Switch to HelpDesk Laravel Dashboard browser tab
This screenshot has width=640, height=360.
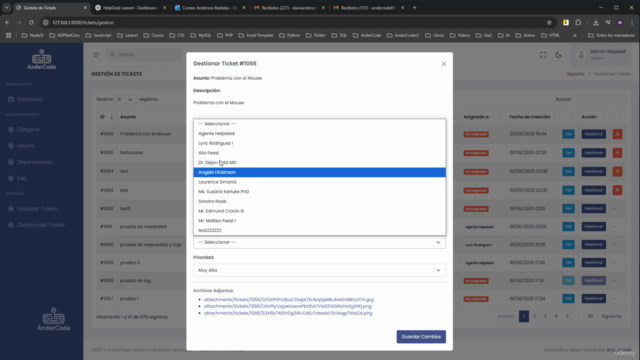(131, 8)
